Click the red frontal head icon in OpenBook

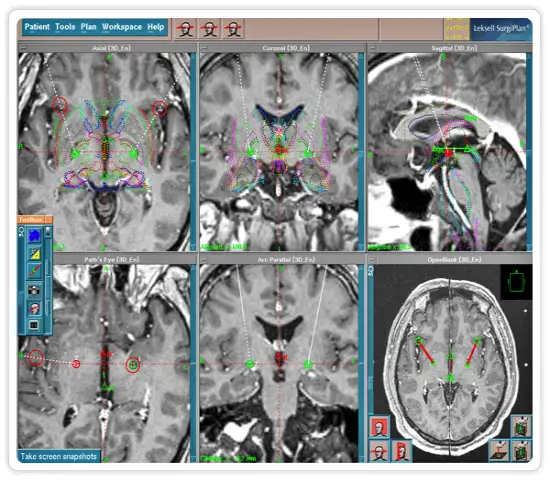379,427
